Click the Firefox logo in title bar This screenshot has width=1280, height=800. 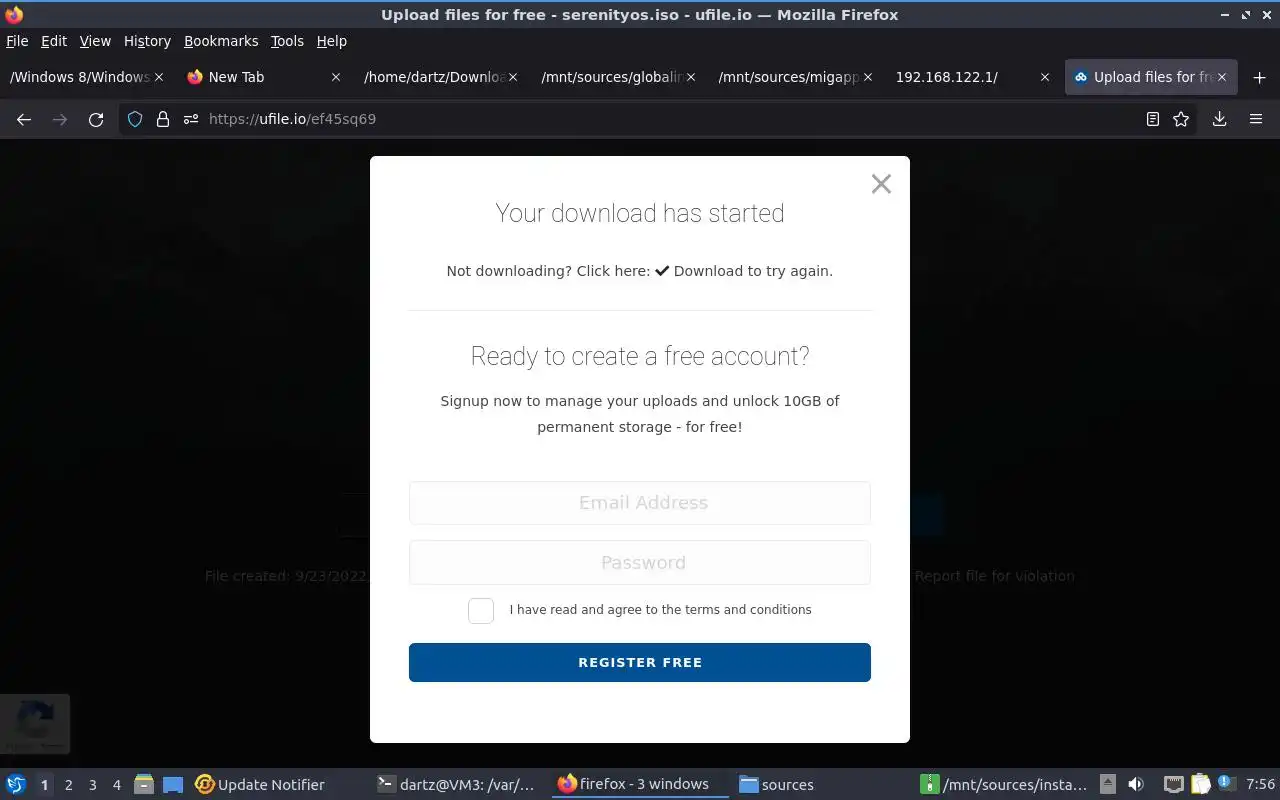(14, 15)
